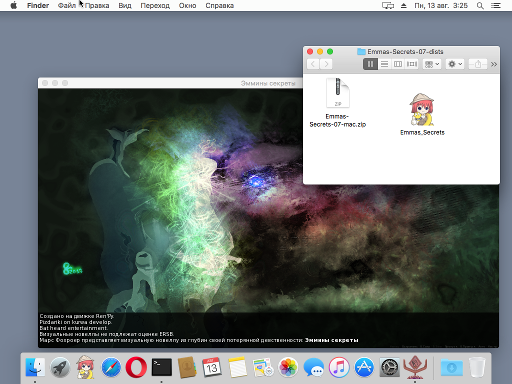Expand hidden toolbar items chevron

click(x=494, y=64)
